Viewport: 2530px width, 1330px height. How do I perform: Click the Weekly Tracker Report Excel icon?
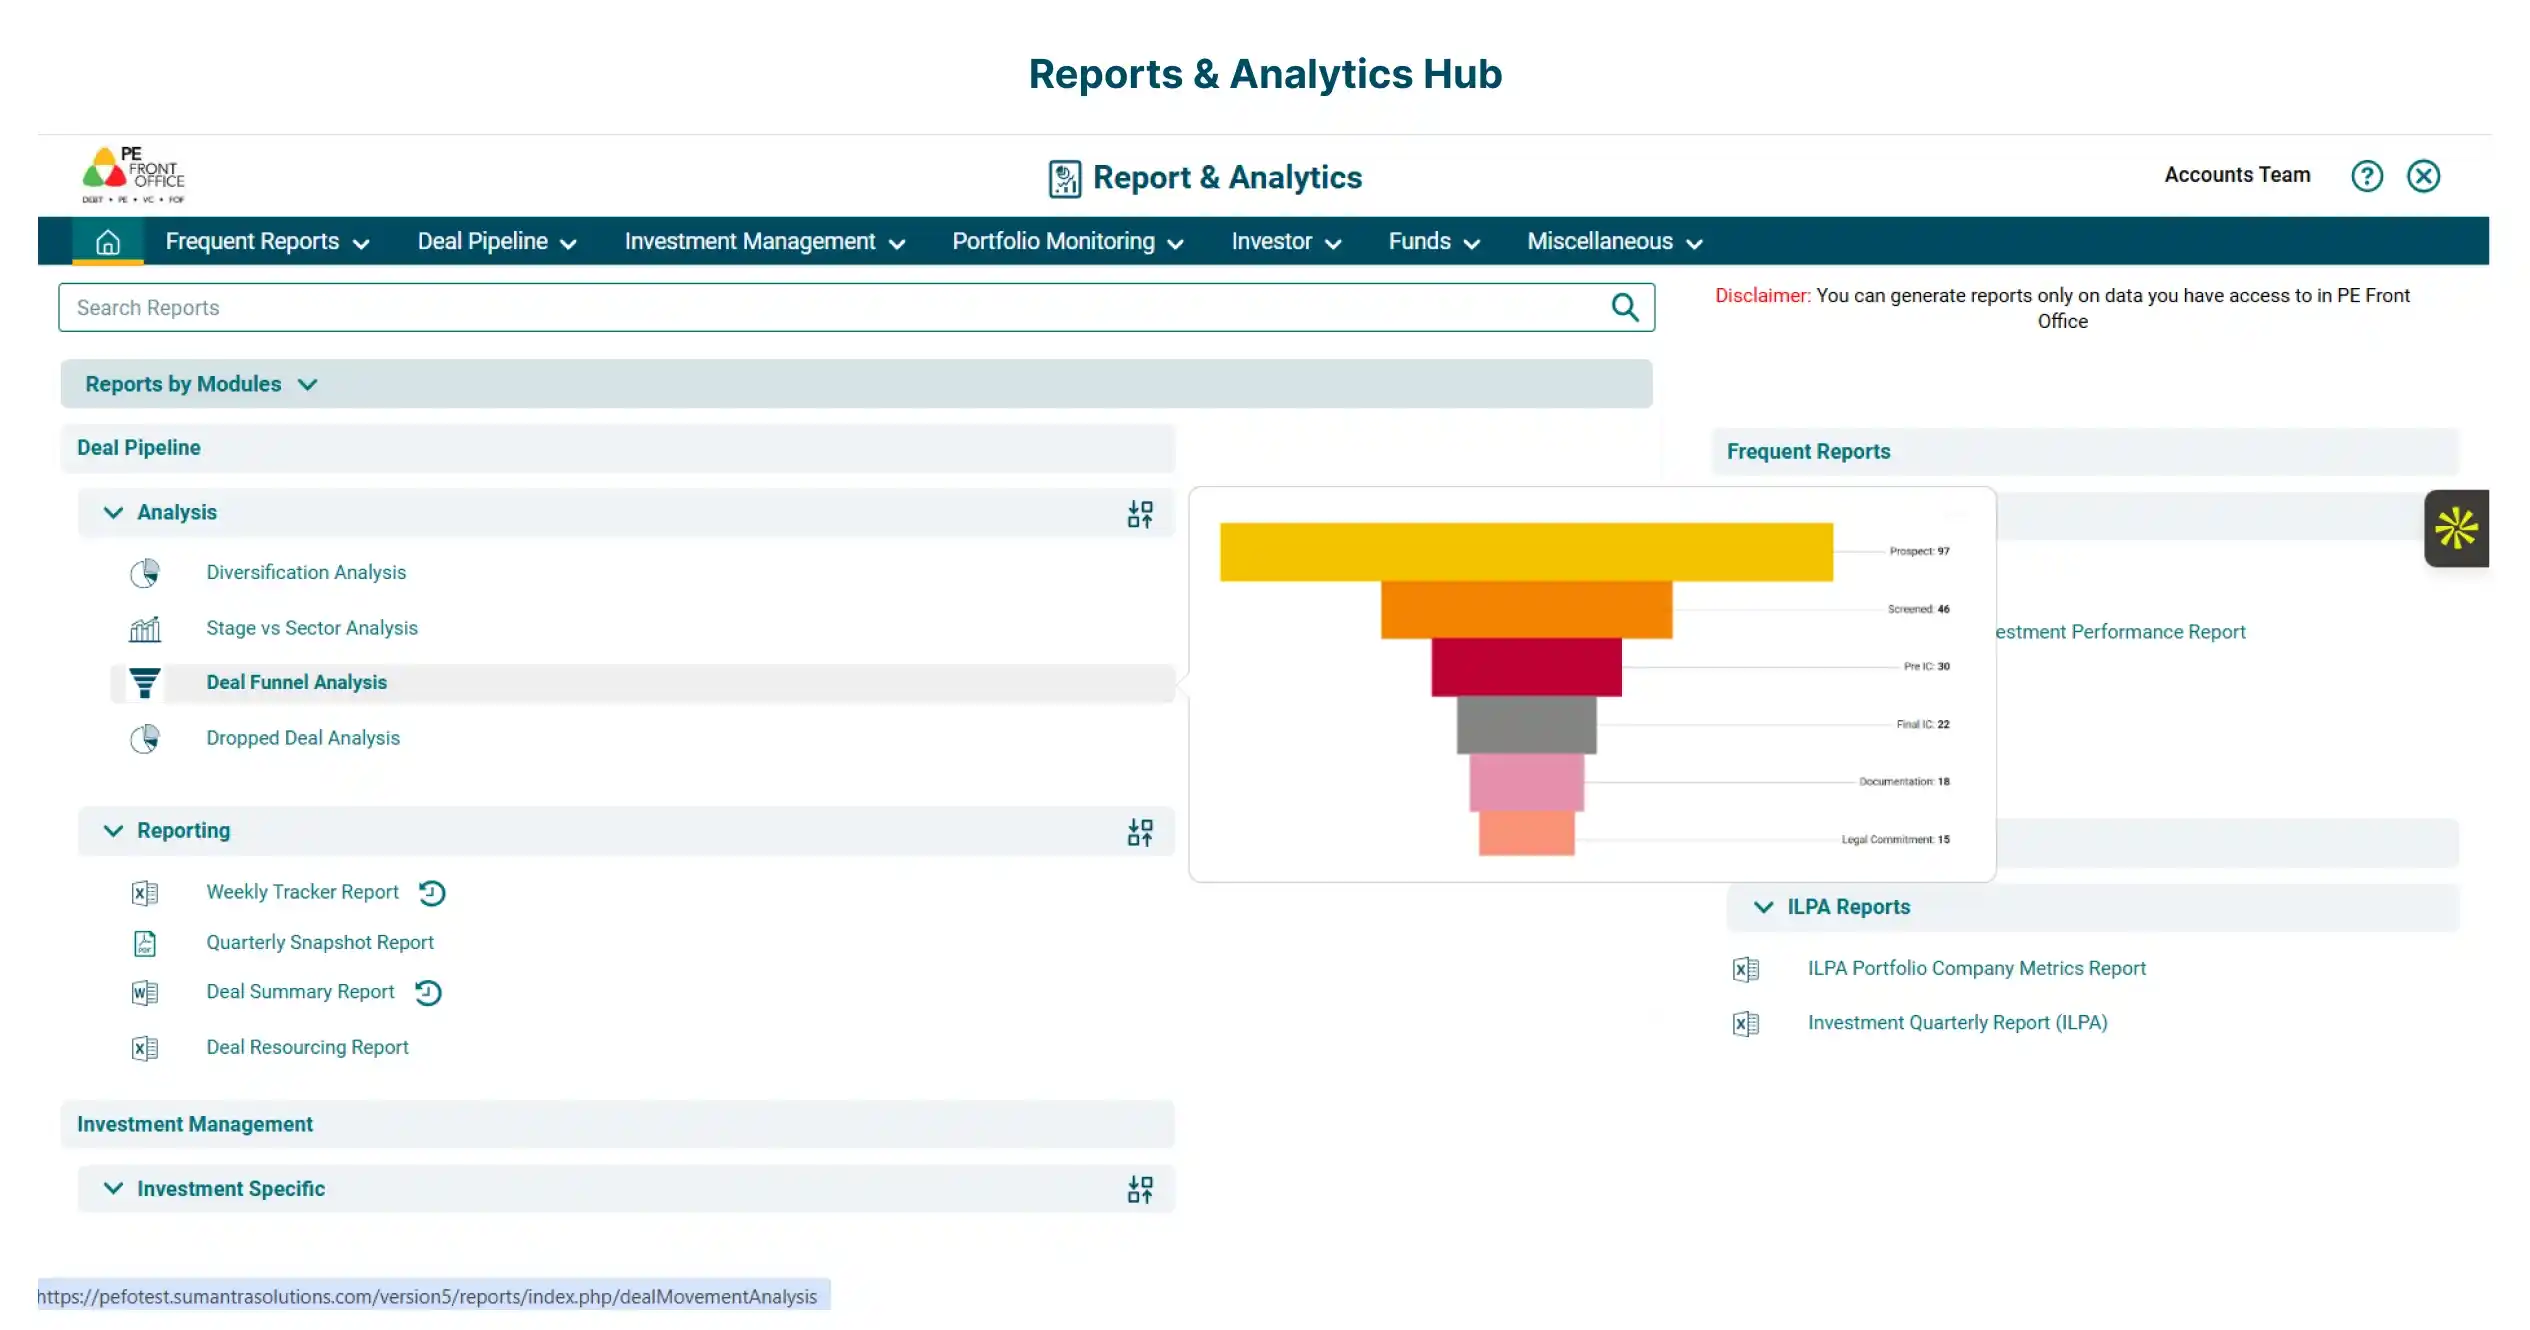145,893
